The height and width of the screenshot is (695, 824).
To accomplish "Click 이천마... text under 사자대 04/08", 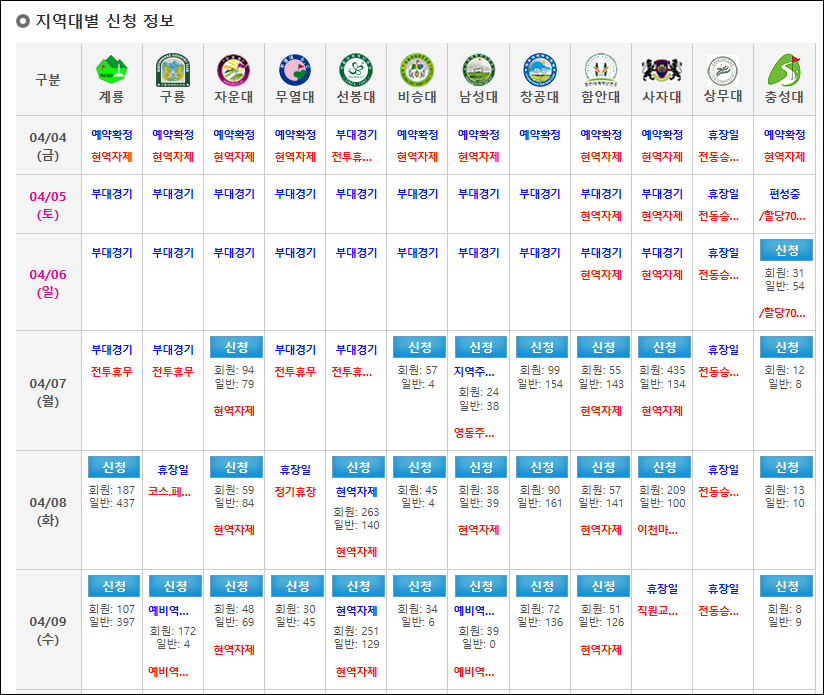I will point(657,530).
